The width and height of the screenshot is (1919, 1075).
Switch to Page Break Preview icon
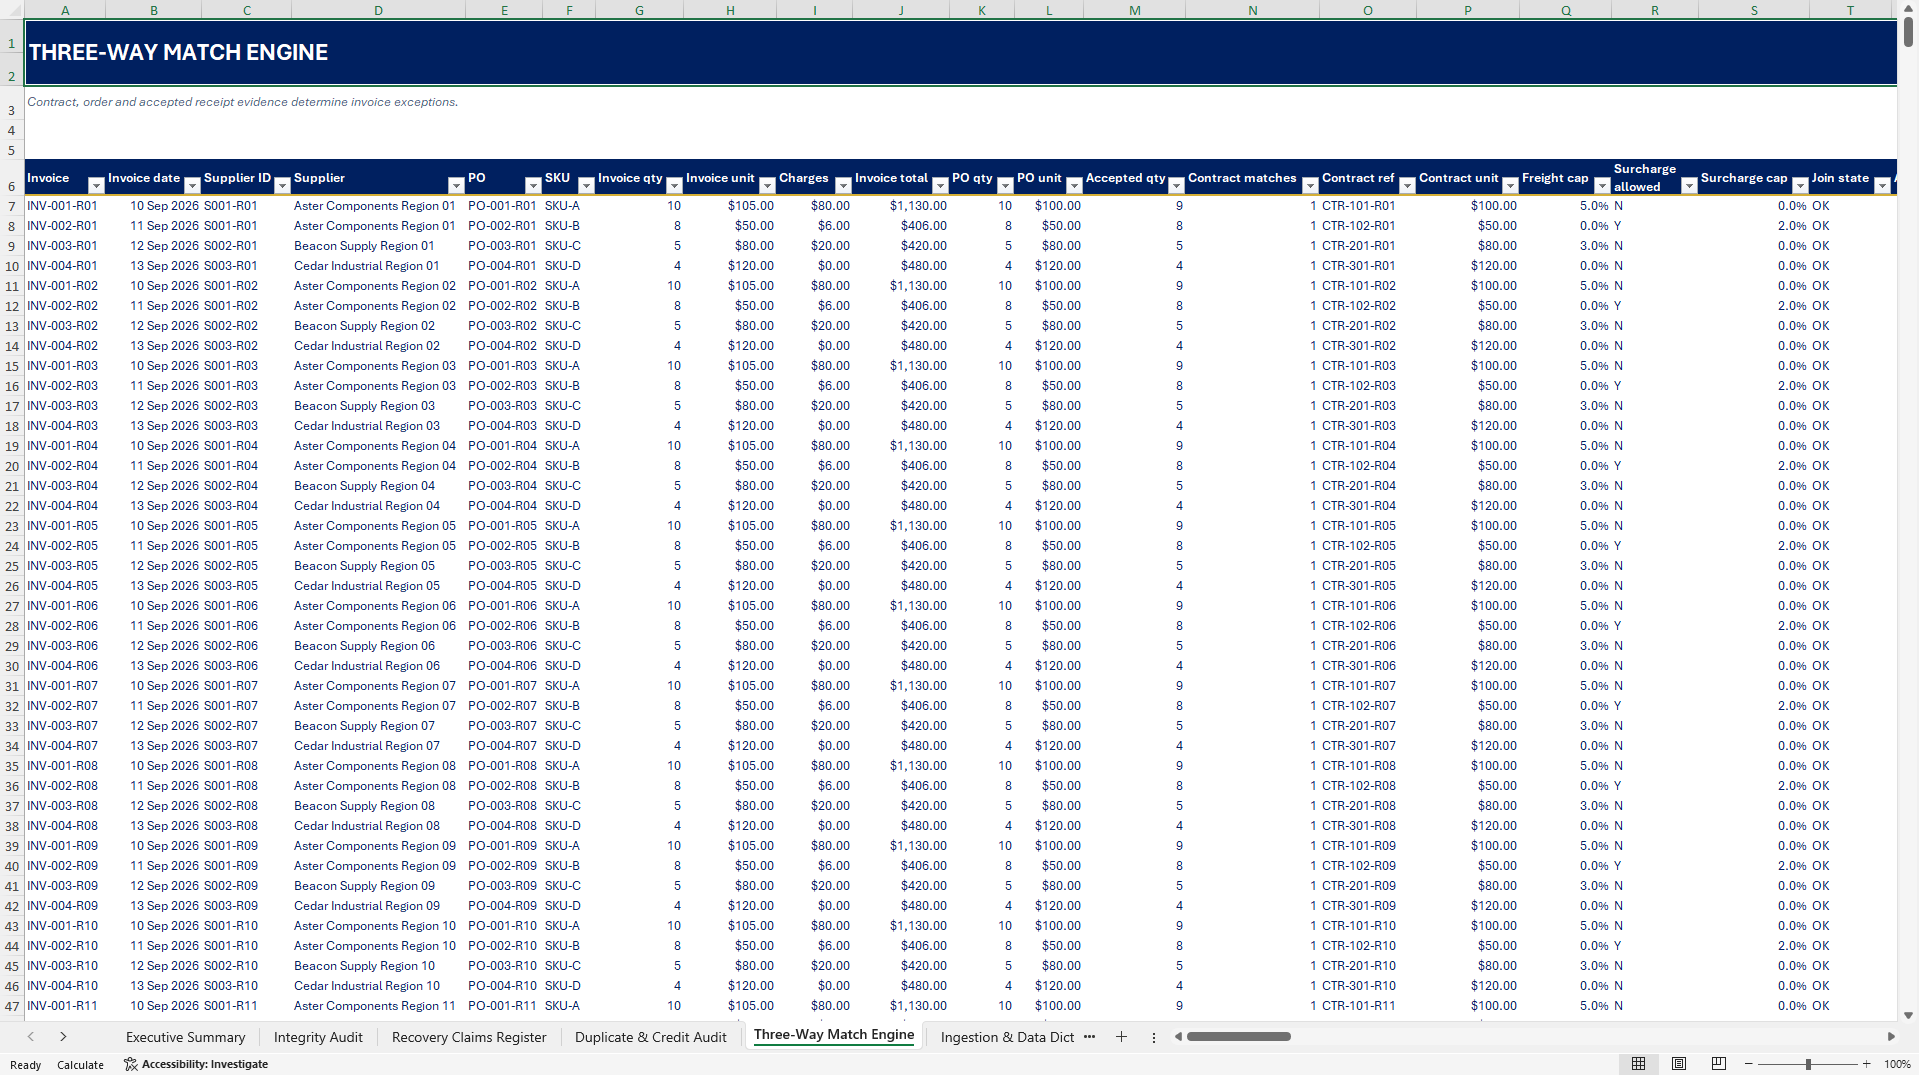(x=1718, y=1064)
